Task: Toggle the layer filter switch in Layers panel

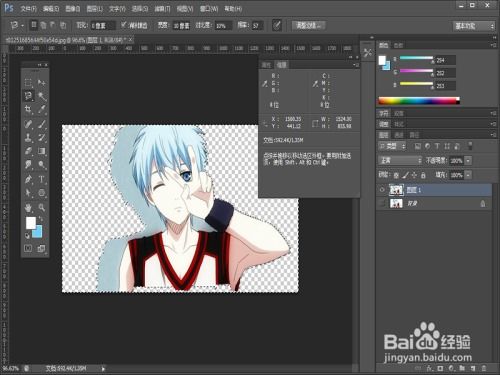Action: coord(470,146)
